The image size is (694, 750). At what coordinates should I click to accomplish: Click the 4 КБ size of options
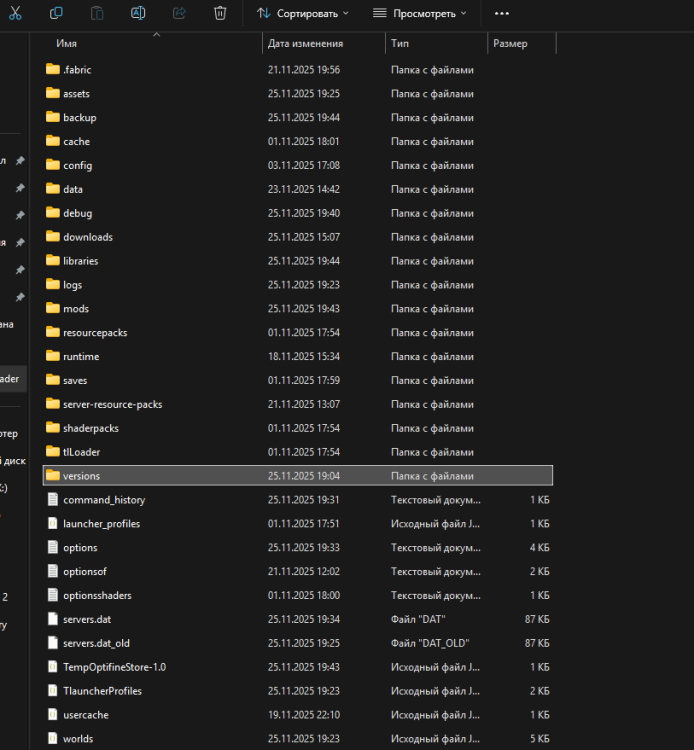click(x=539, y=548)
